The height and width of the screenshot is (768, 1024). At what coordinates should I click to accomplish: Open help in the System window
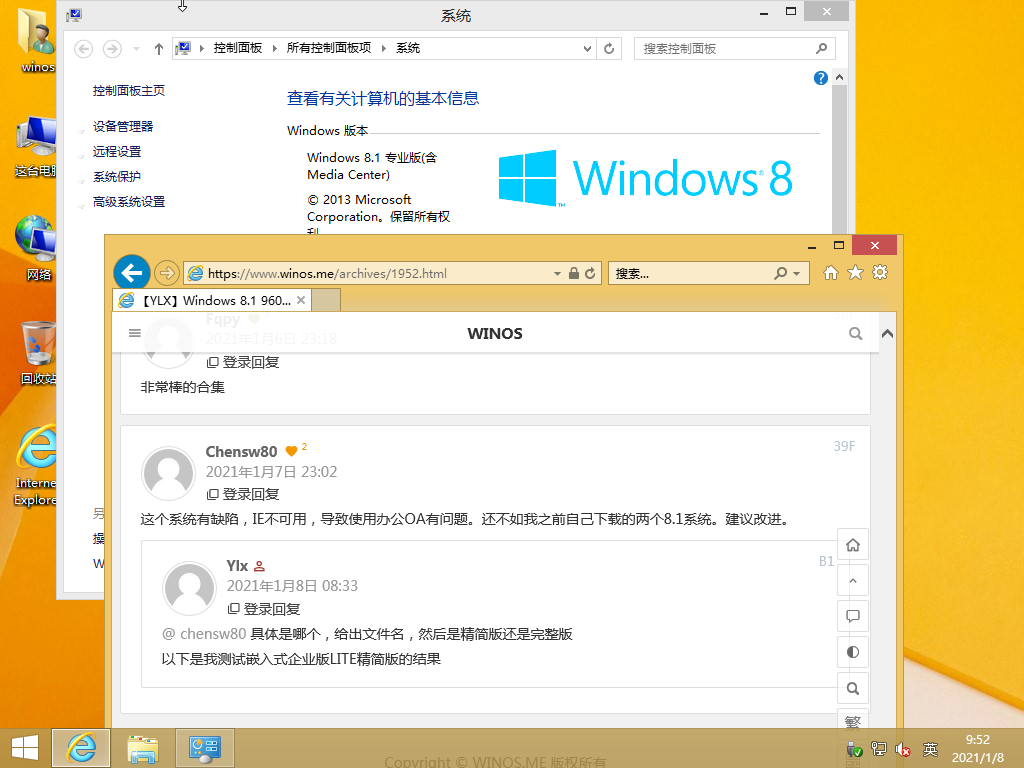(821, 78)
